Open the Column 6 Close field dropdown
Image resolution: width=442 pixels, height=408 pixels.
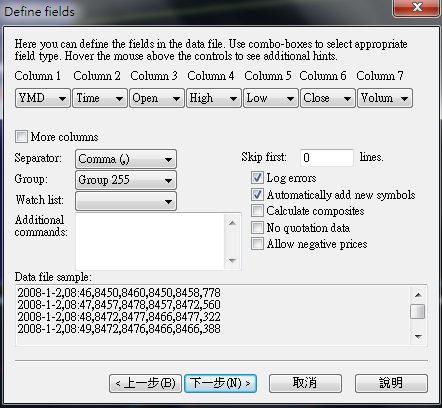click(x=328, y=98)
